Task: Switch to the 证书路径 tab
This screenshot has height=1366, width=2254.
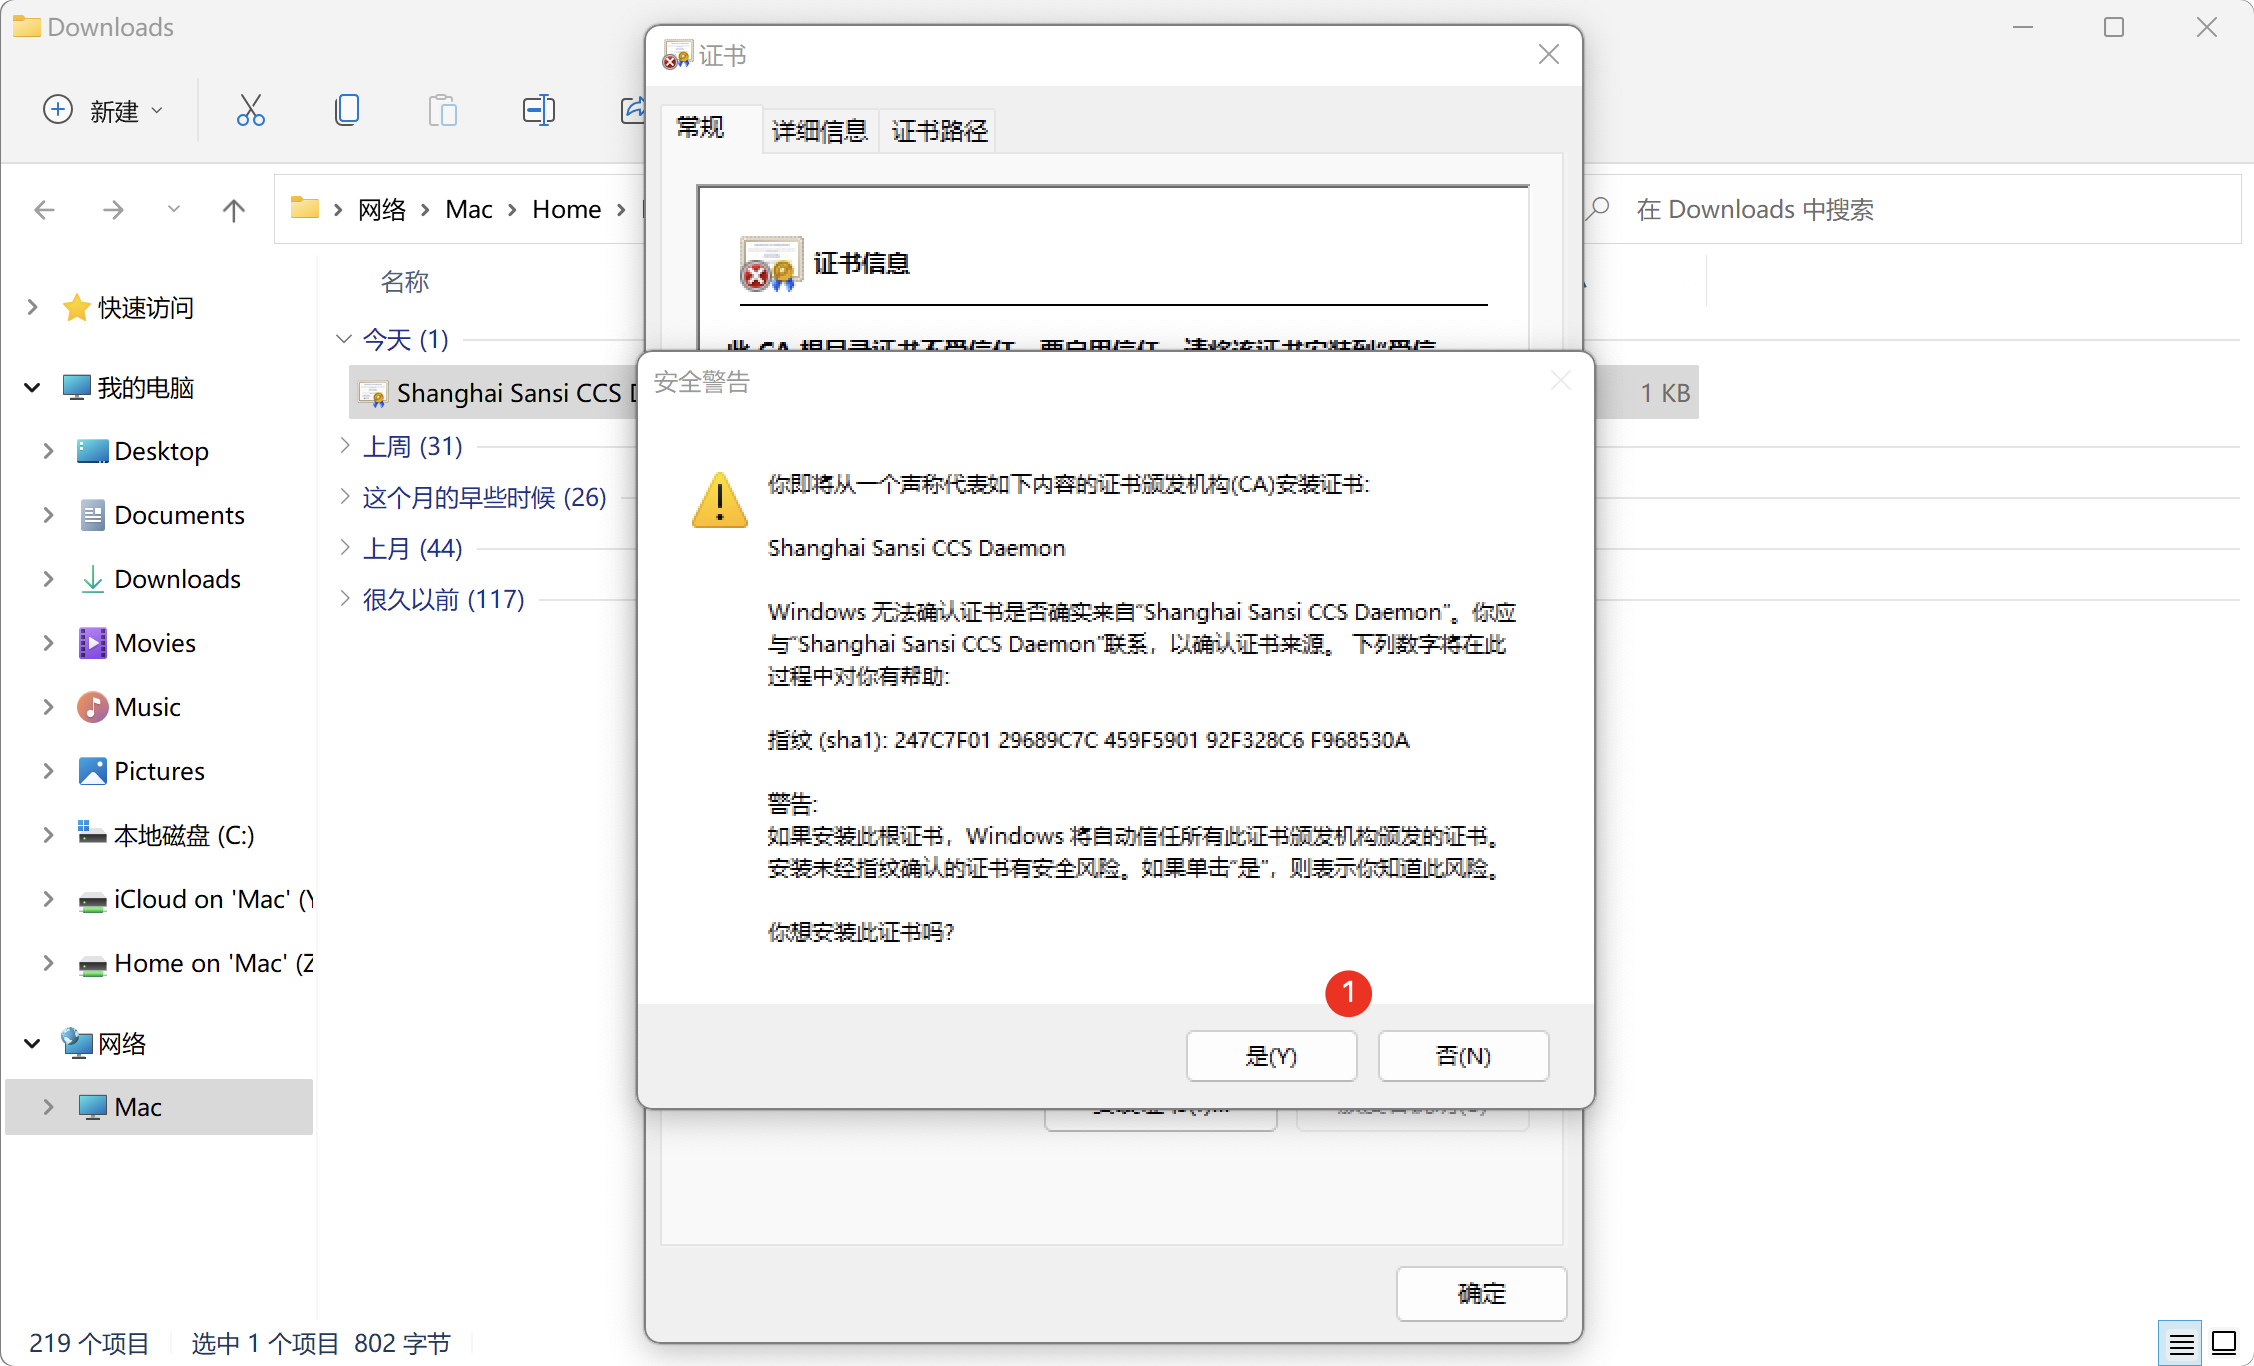Action: point(939,131)
